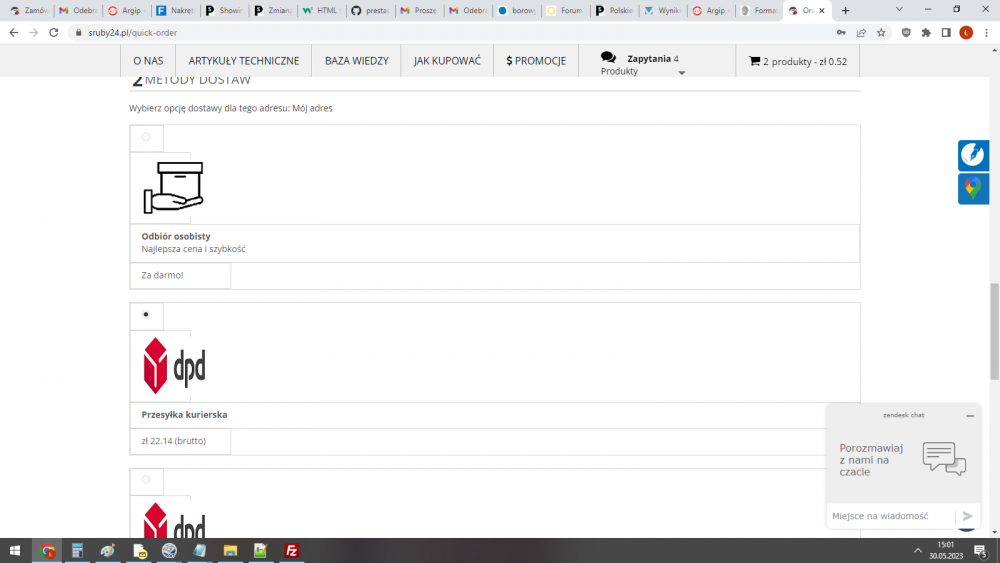The image size is (1000, 563).
Task: Open FileZilla from the taskbar
Action: click(x=291, y=551)
